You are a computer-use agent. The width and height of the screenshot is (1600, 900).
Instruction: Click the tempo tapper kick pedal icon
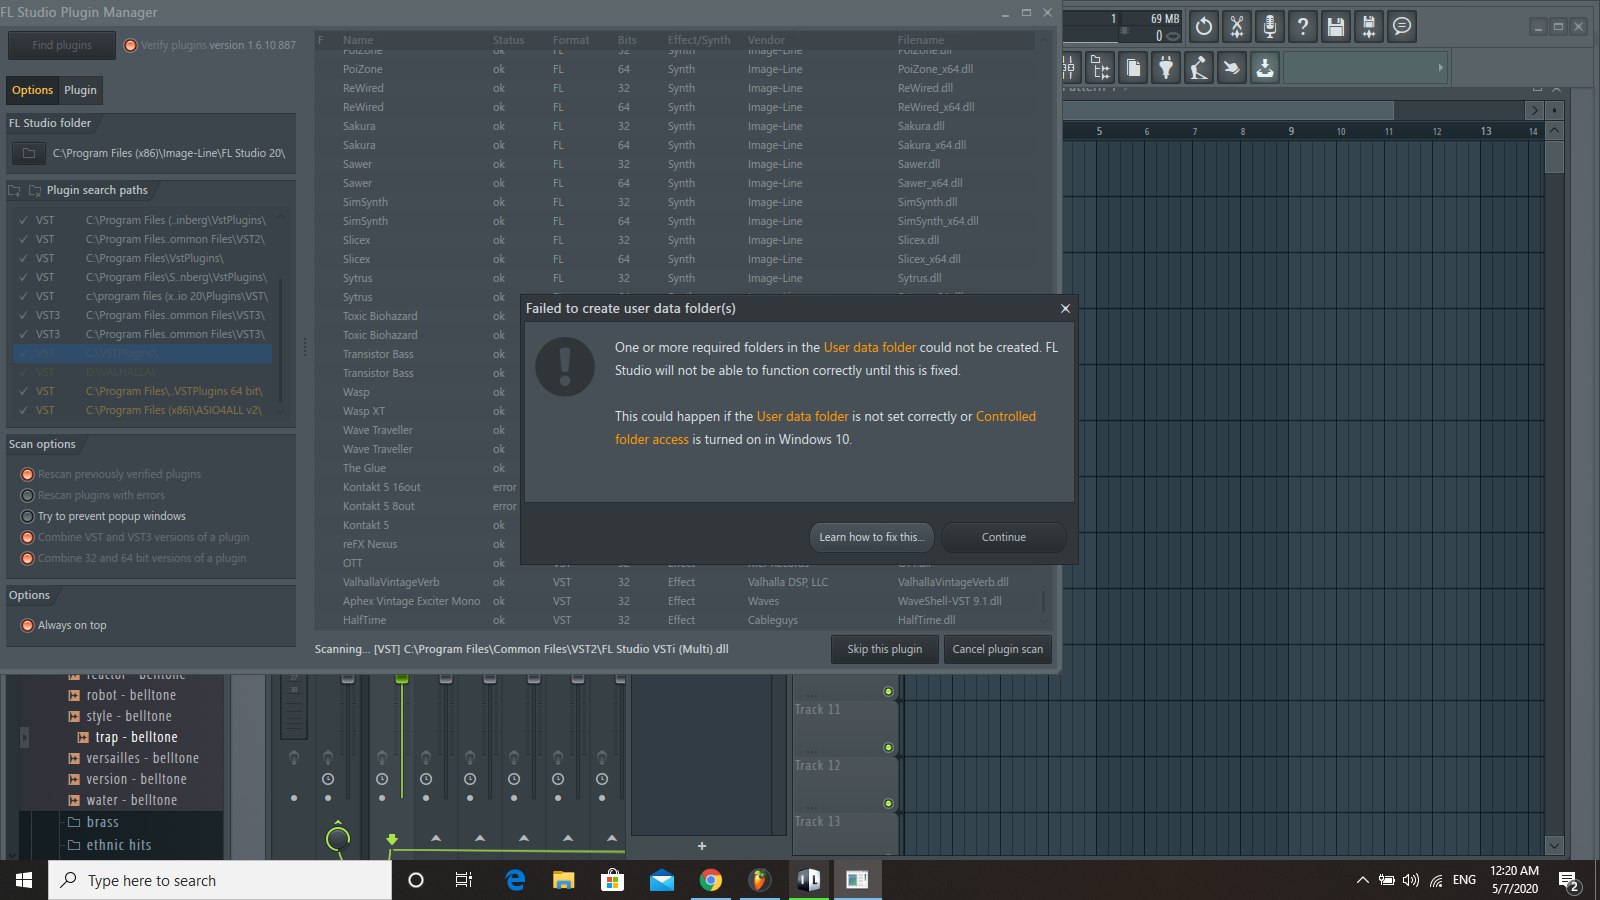pyautogui.click(x=1199, y=68)
